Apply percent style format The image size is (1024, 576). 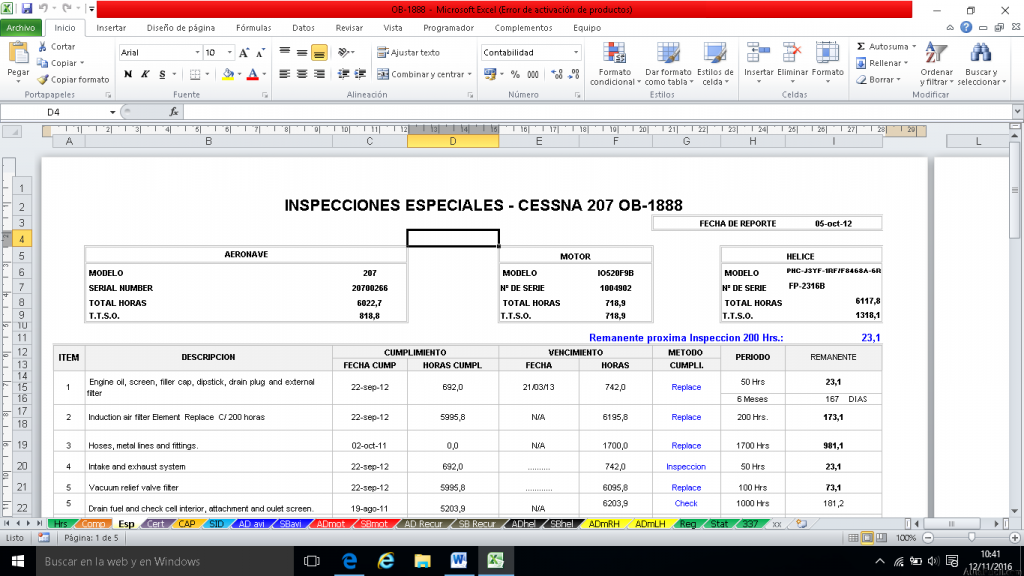[x=515, y=74]
